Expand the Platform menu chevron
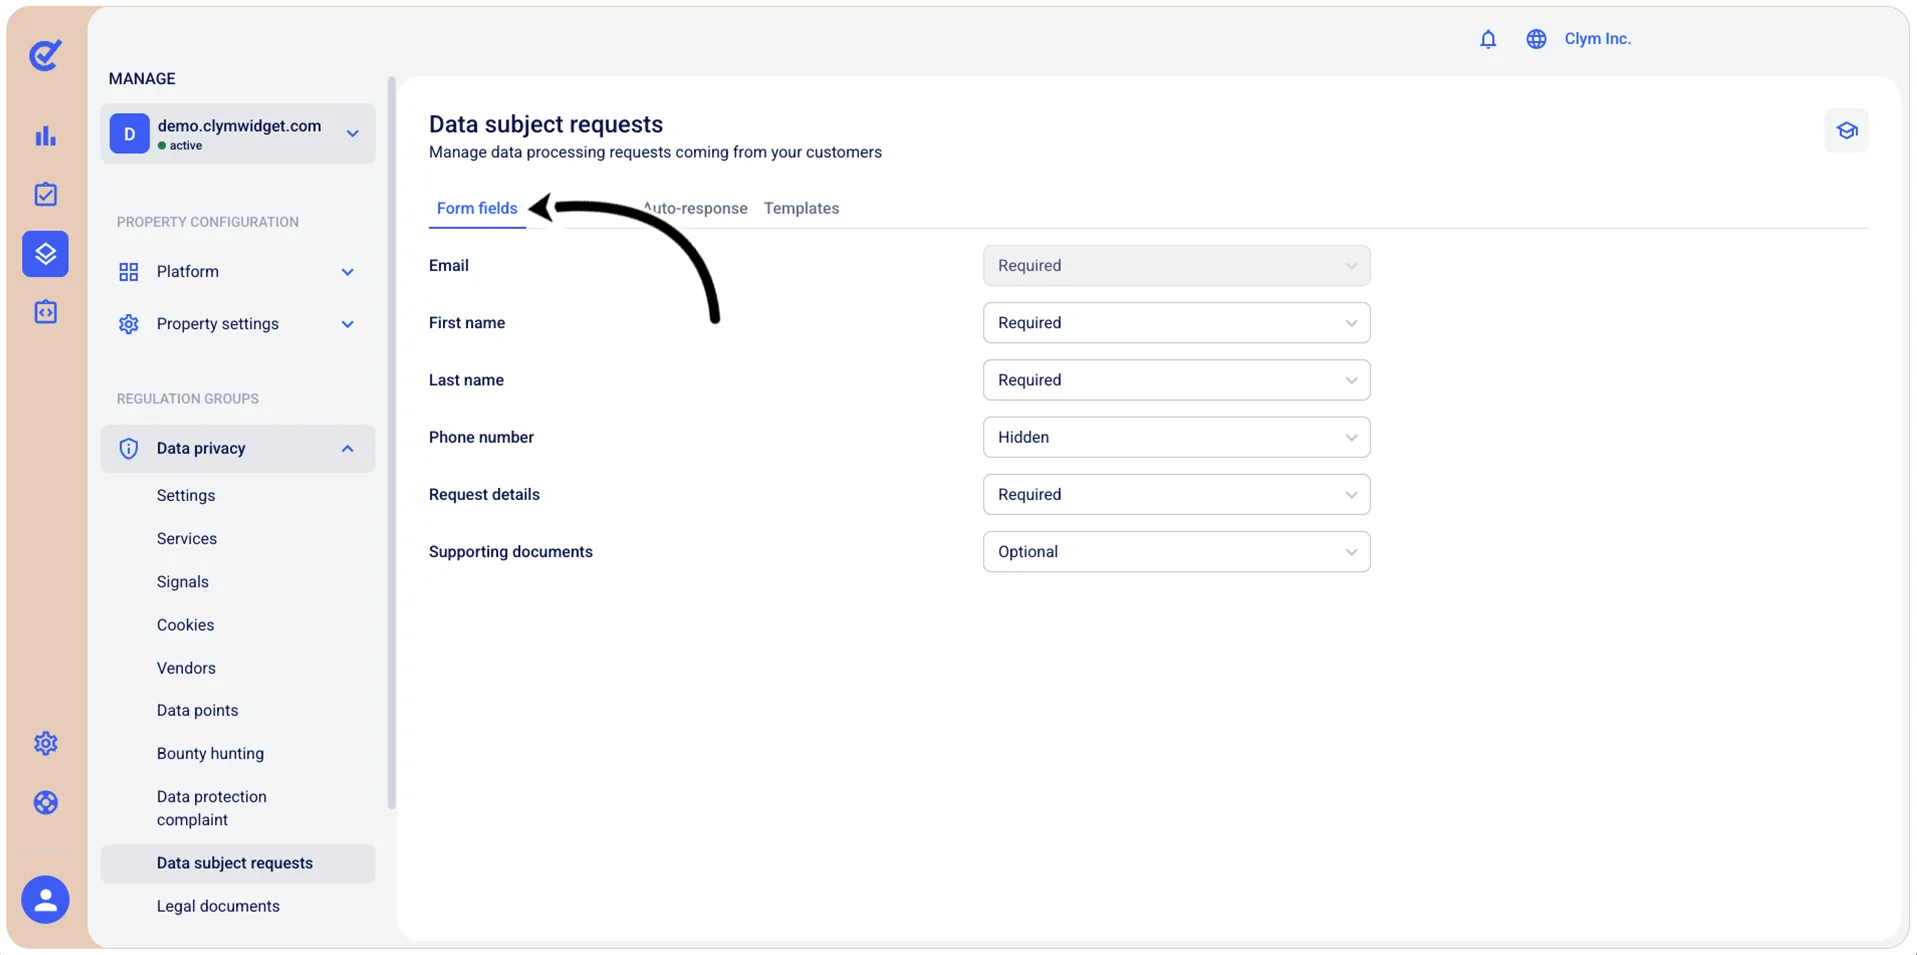The height and width of the screenshot is (955, 1917). tap(347, 272)
